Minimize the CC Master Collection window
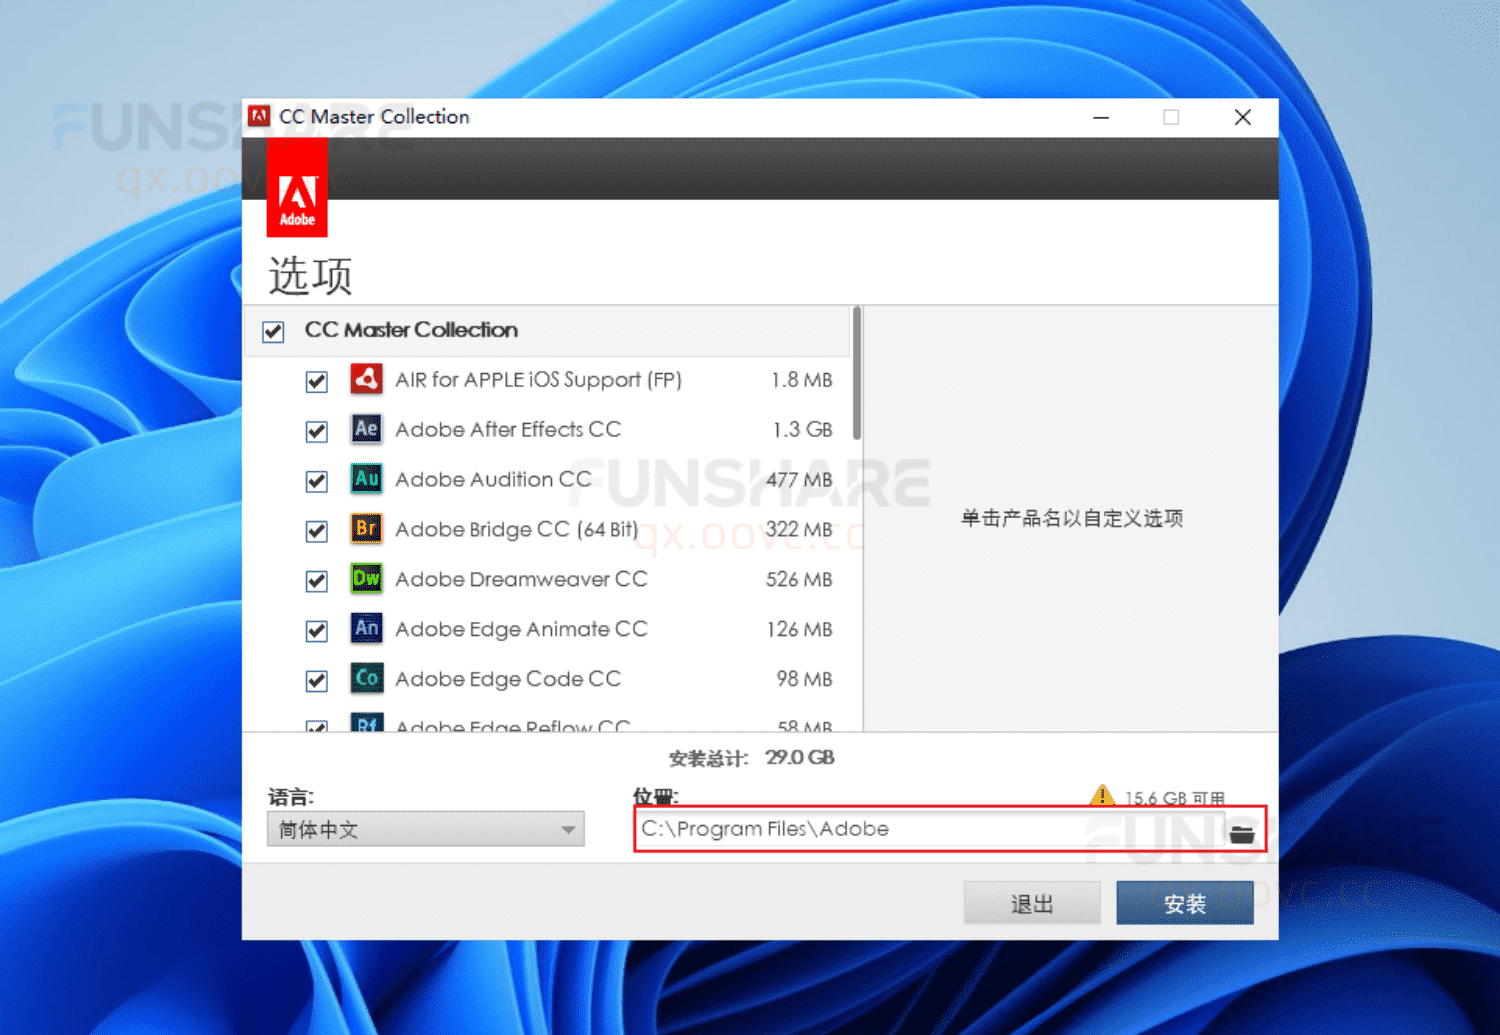 (1101, 117)
